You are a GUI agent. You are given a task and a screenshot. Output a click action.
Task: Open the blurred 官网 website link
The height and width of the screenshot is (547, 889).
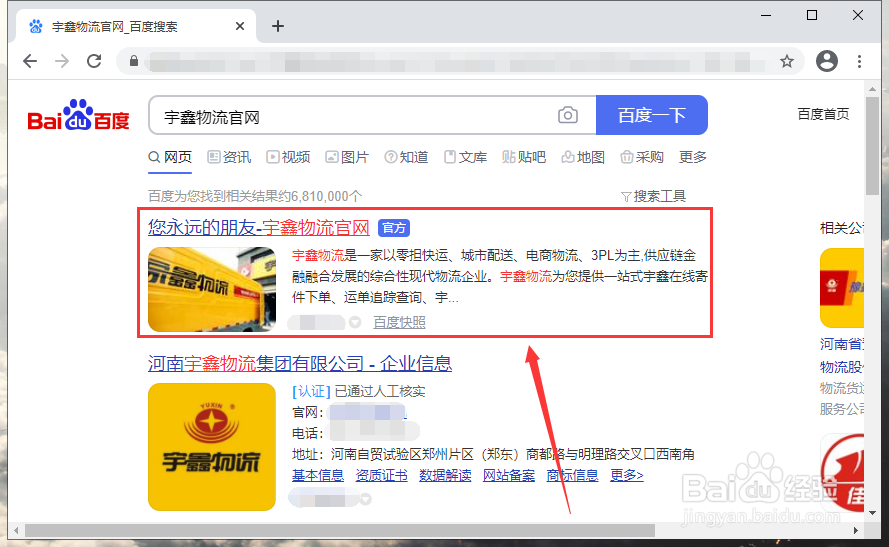click(368, 412)
